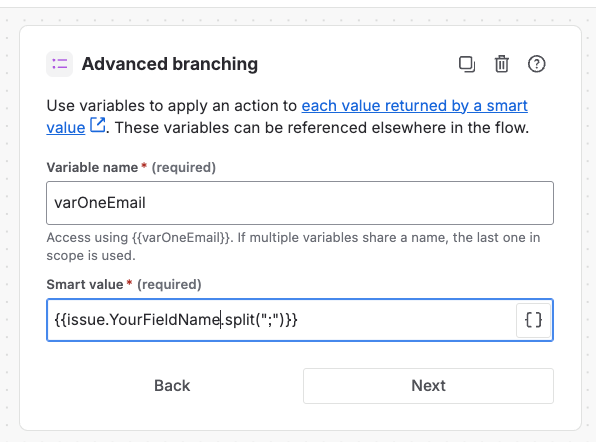
Task: Click the "Smart value" field label
Action: pyautogui.click(x=85, y=284)
